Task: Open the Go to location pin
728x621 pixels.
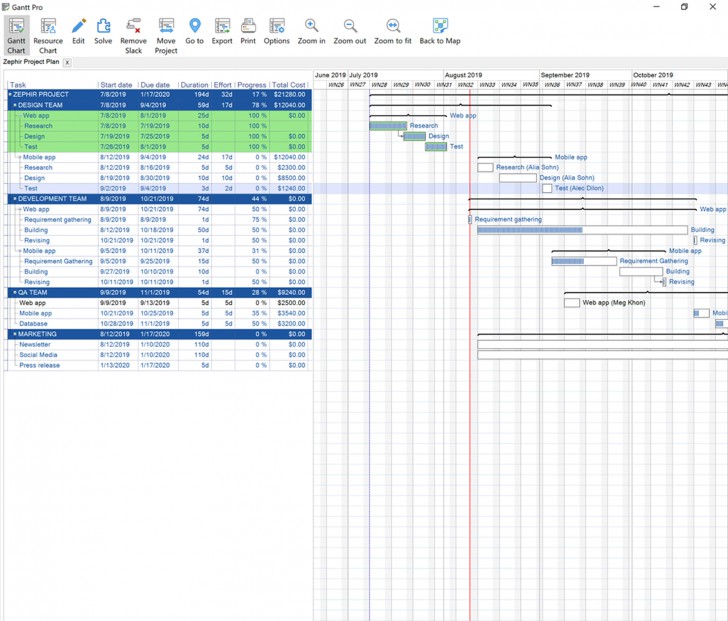Action: click(195, 31)
